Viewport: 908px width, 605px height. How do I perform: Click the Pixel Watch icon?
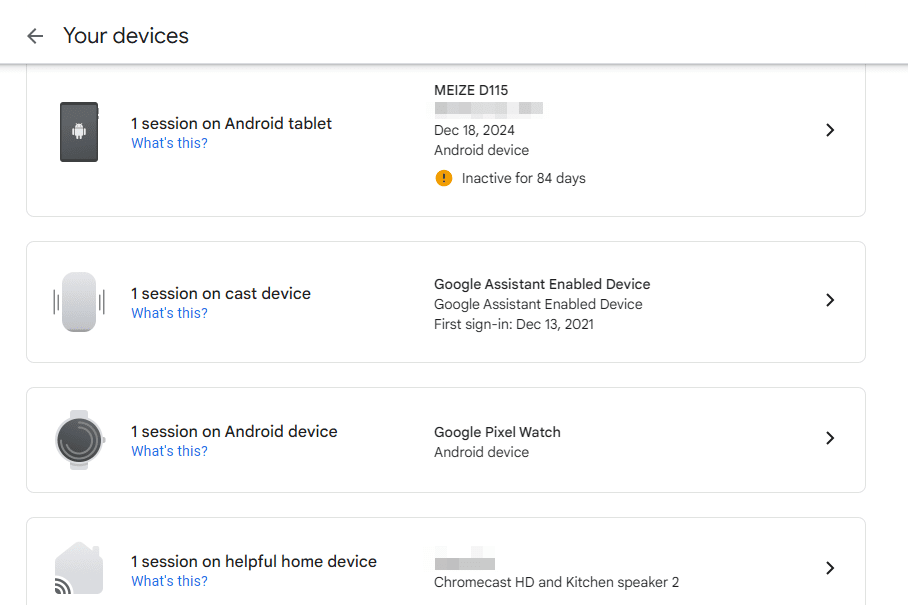click(79, 439)
